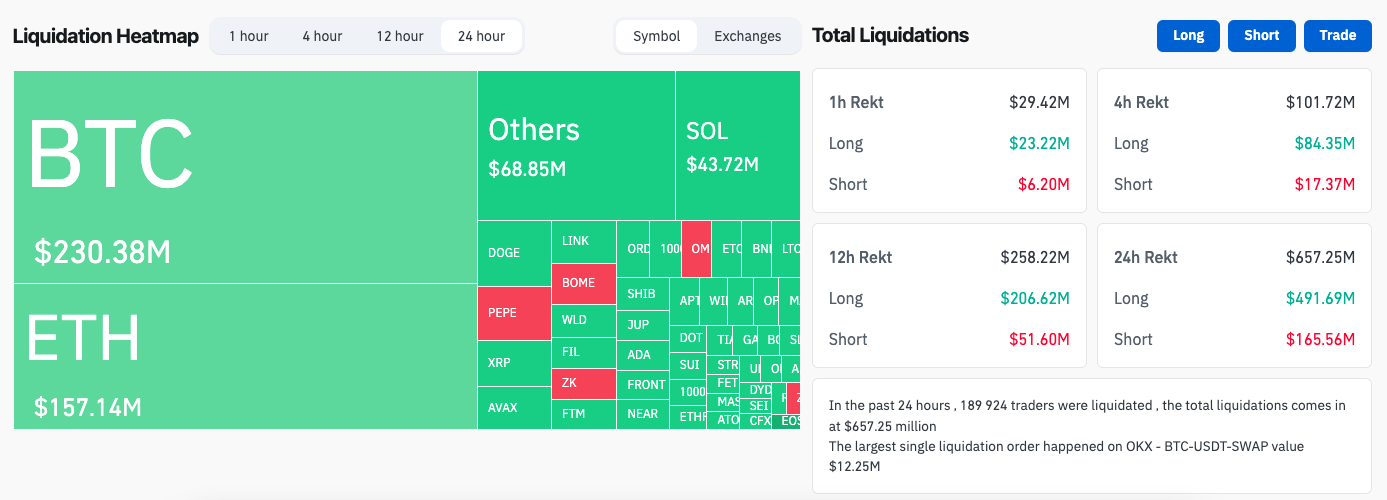
Task: Select the red PEPE tile
Action: pos(514,313)
